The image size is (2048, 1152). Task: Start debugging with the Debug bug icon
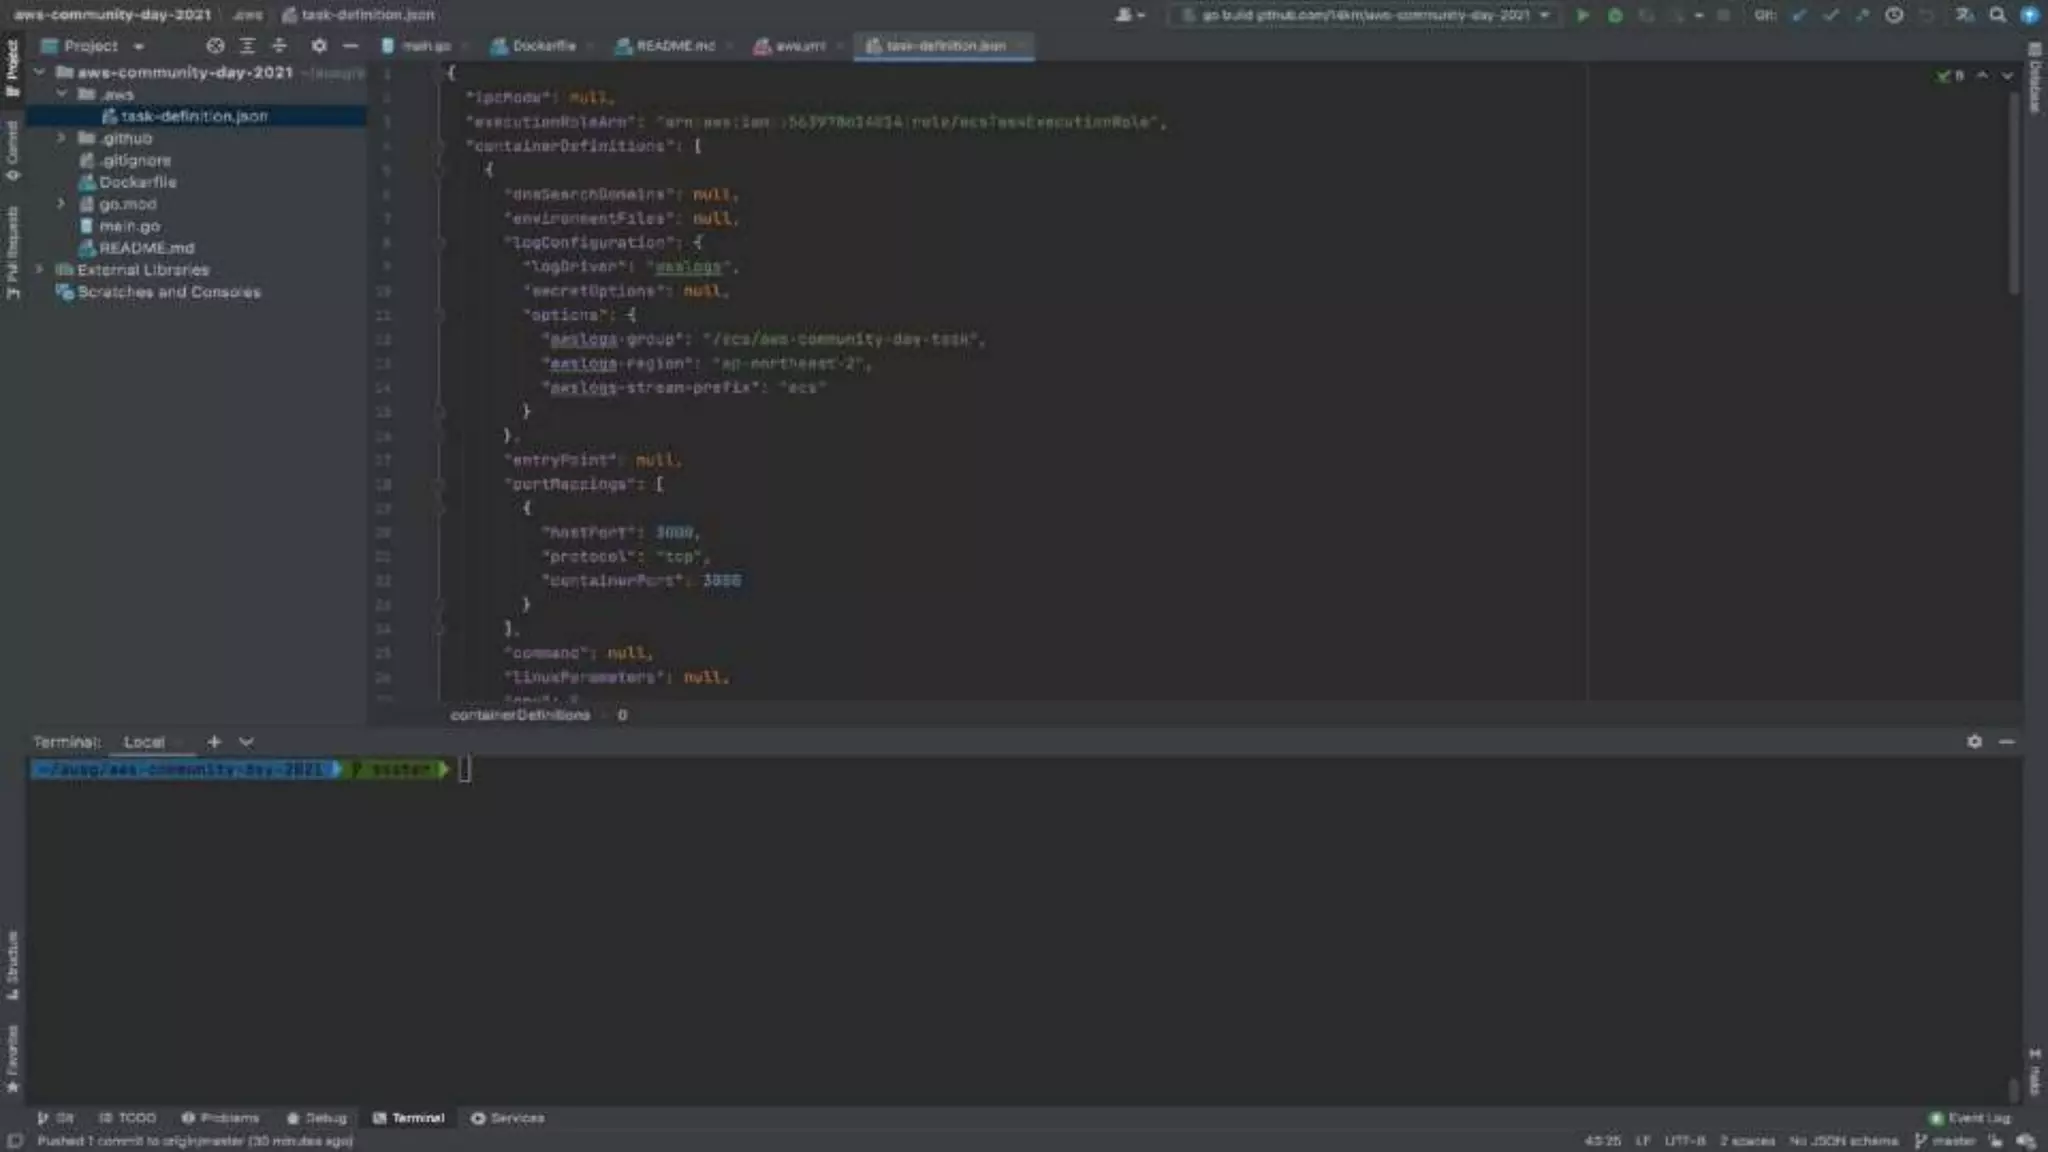(1615, 15)
